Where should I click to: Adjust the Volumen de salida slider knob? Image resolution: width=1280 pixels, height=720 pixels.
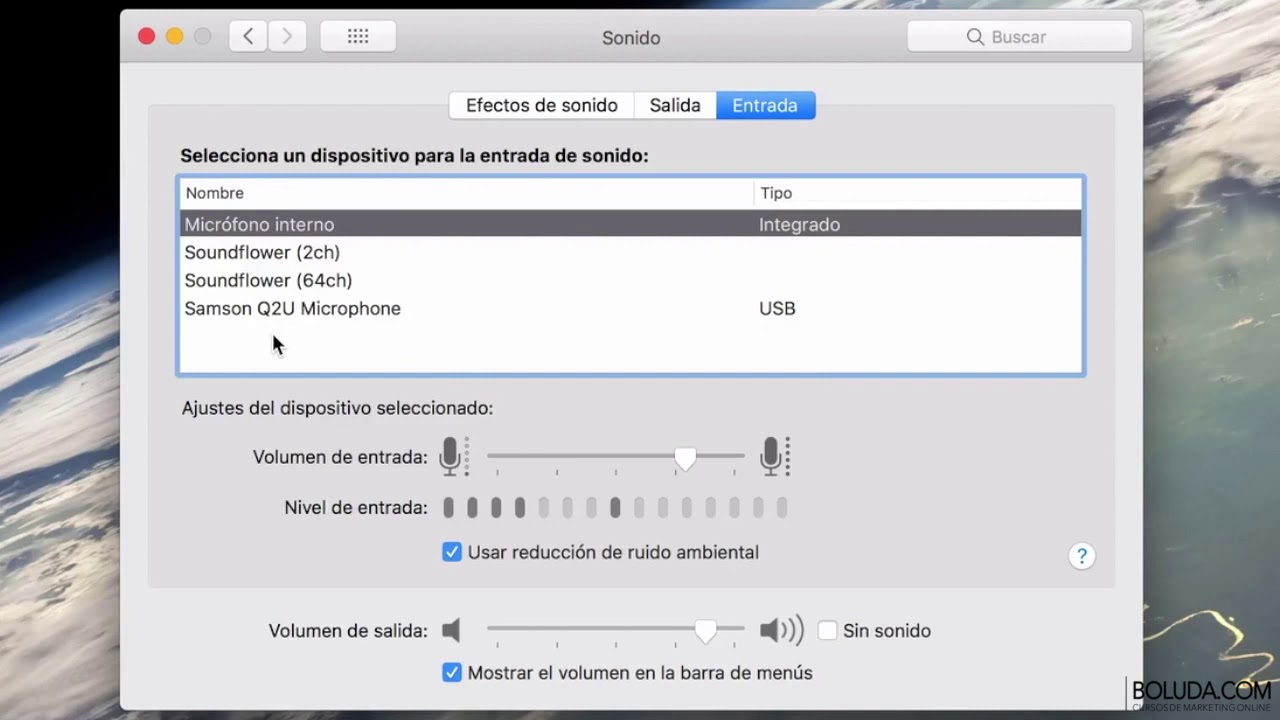[706, 631]
